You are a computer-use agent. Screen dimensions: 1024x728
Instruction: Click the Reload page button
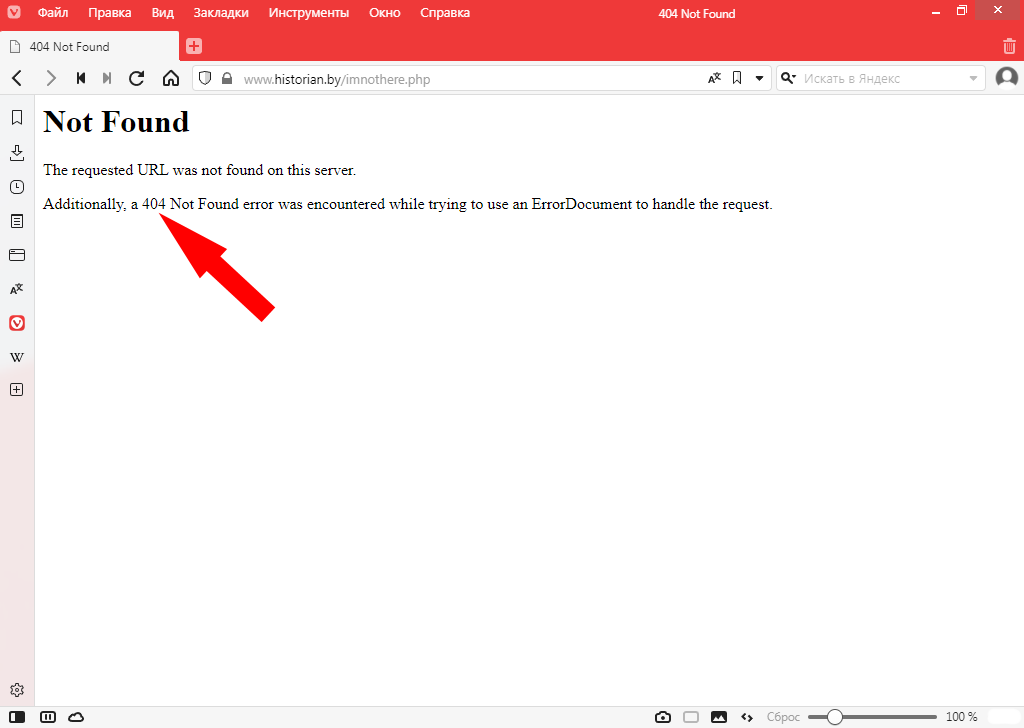137,78
